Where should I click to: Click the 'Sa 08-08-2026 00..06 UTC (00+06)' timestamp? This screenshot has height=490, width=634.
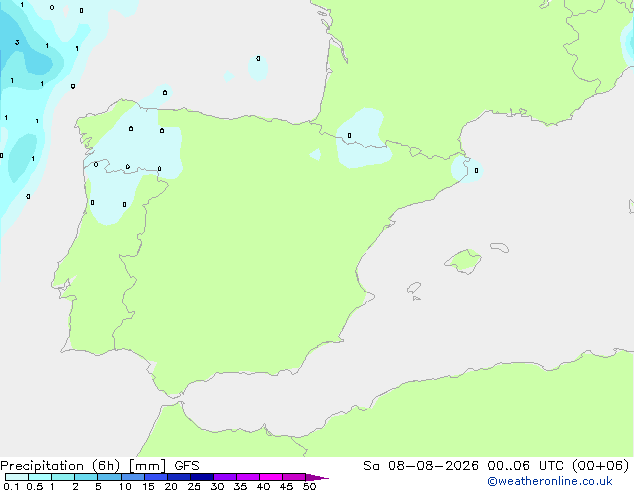pyautogui.click(x=496, y=466)
